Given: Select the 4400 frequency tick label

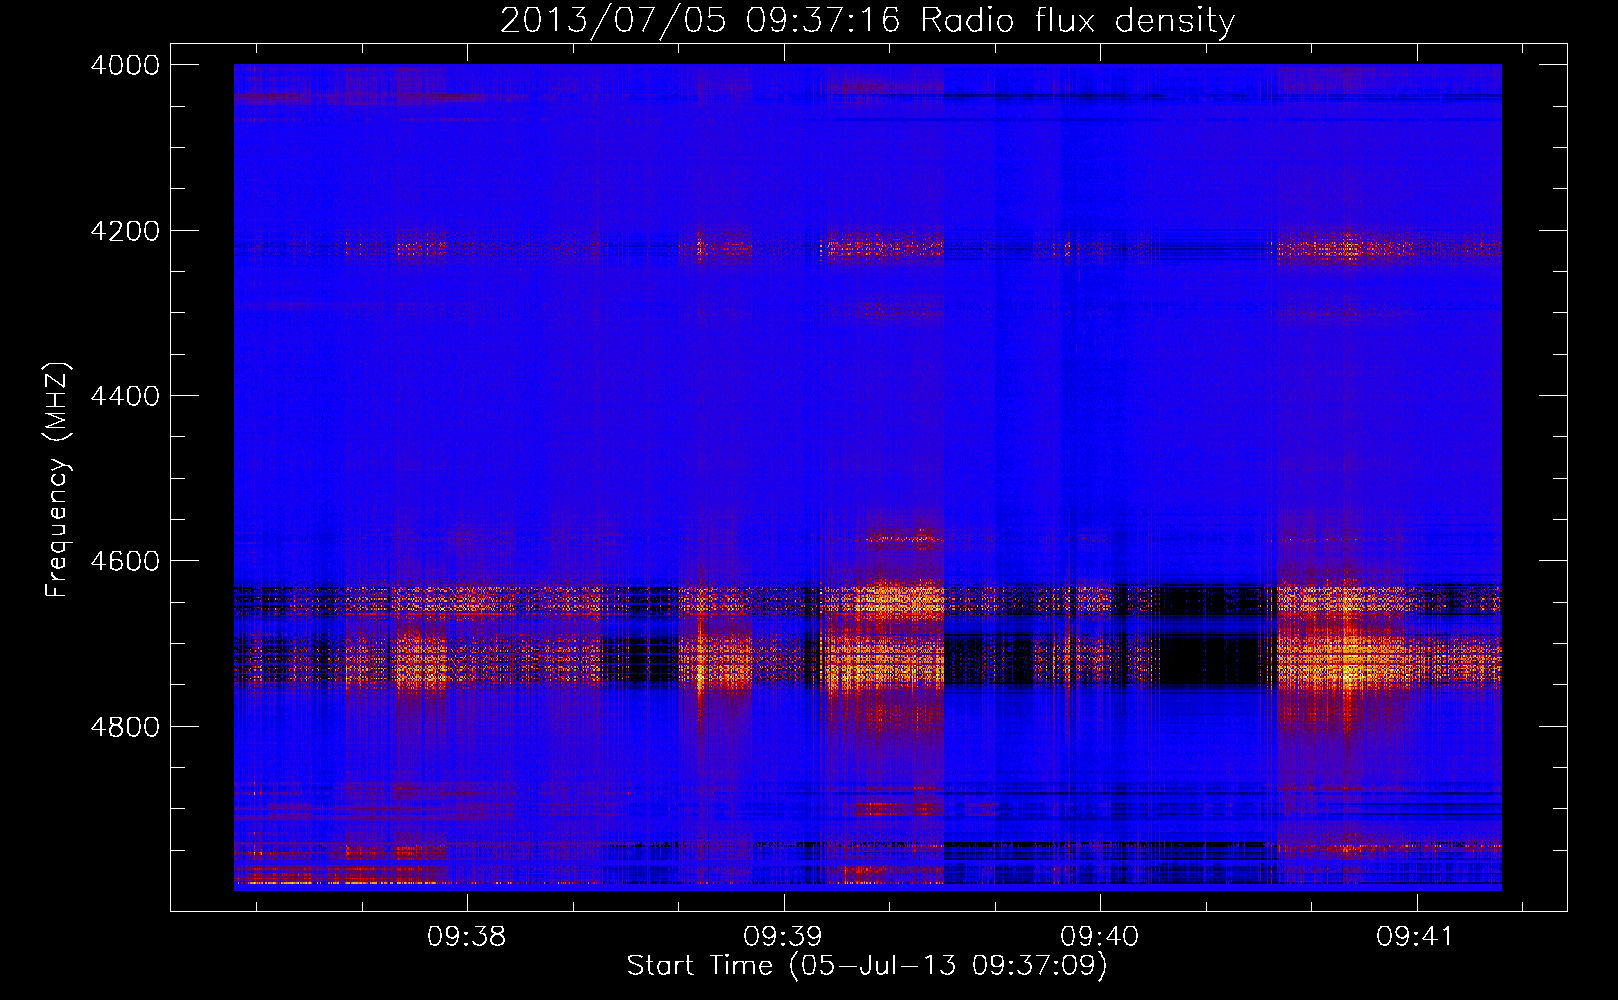Looking at the screenshot, I should click(x=125, y=396).
